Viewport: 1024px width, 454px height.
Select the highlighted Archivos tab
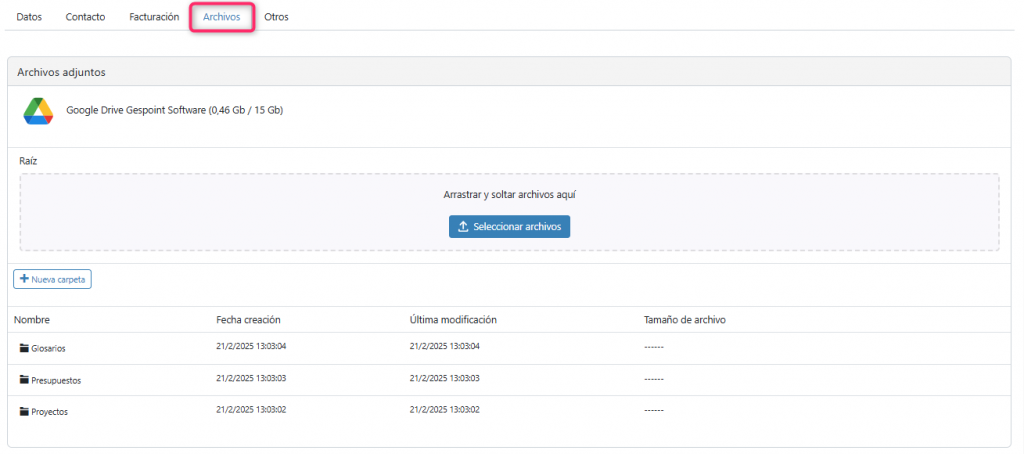click(x=221, y=17)
